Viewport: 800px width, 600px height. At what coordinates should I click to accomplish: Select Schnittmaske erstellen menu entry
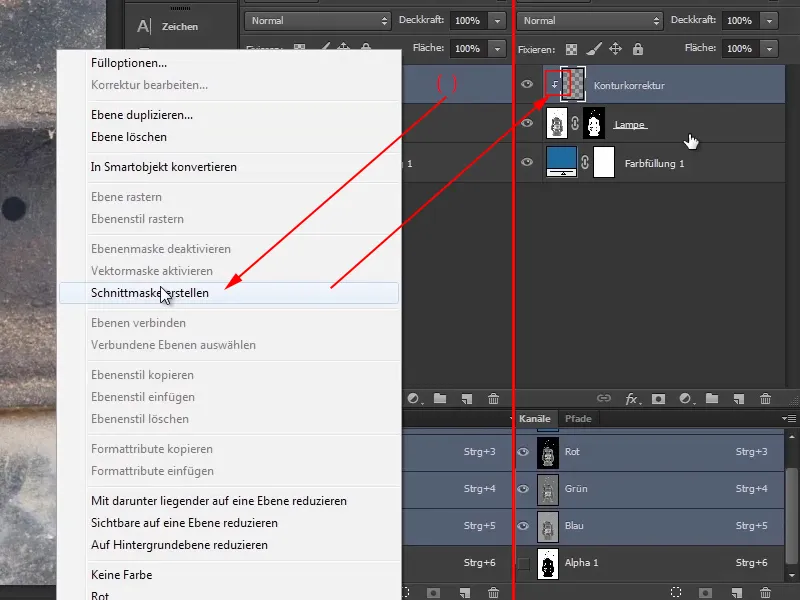pyautogui.click(x=229, y=293)
